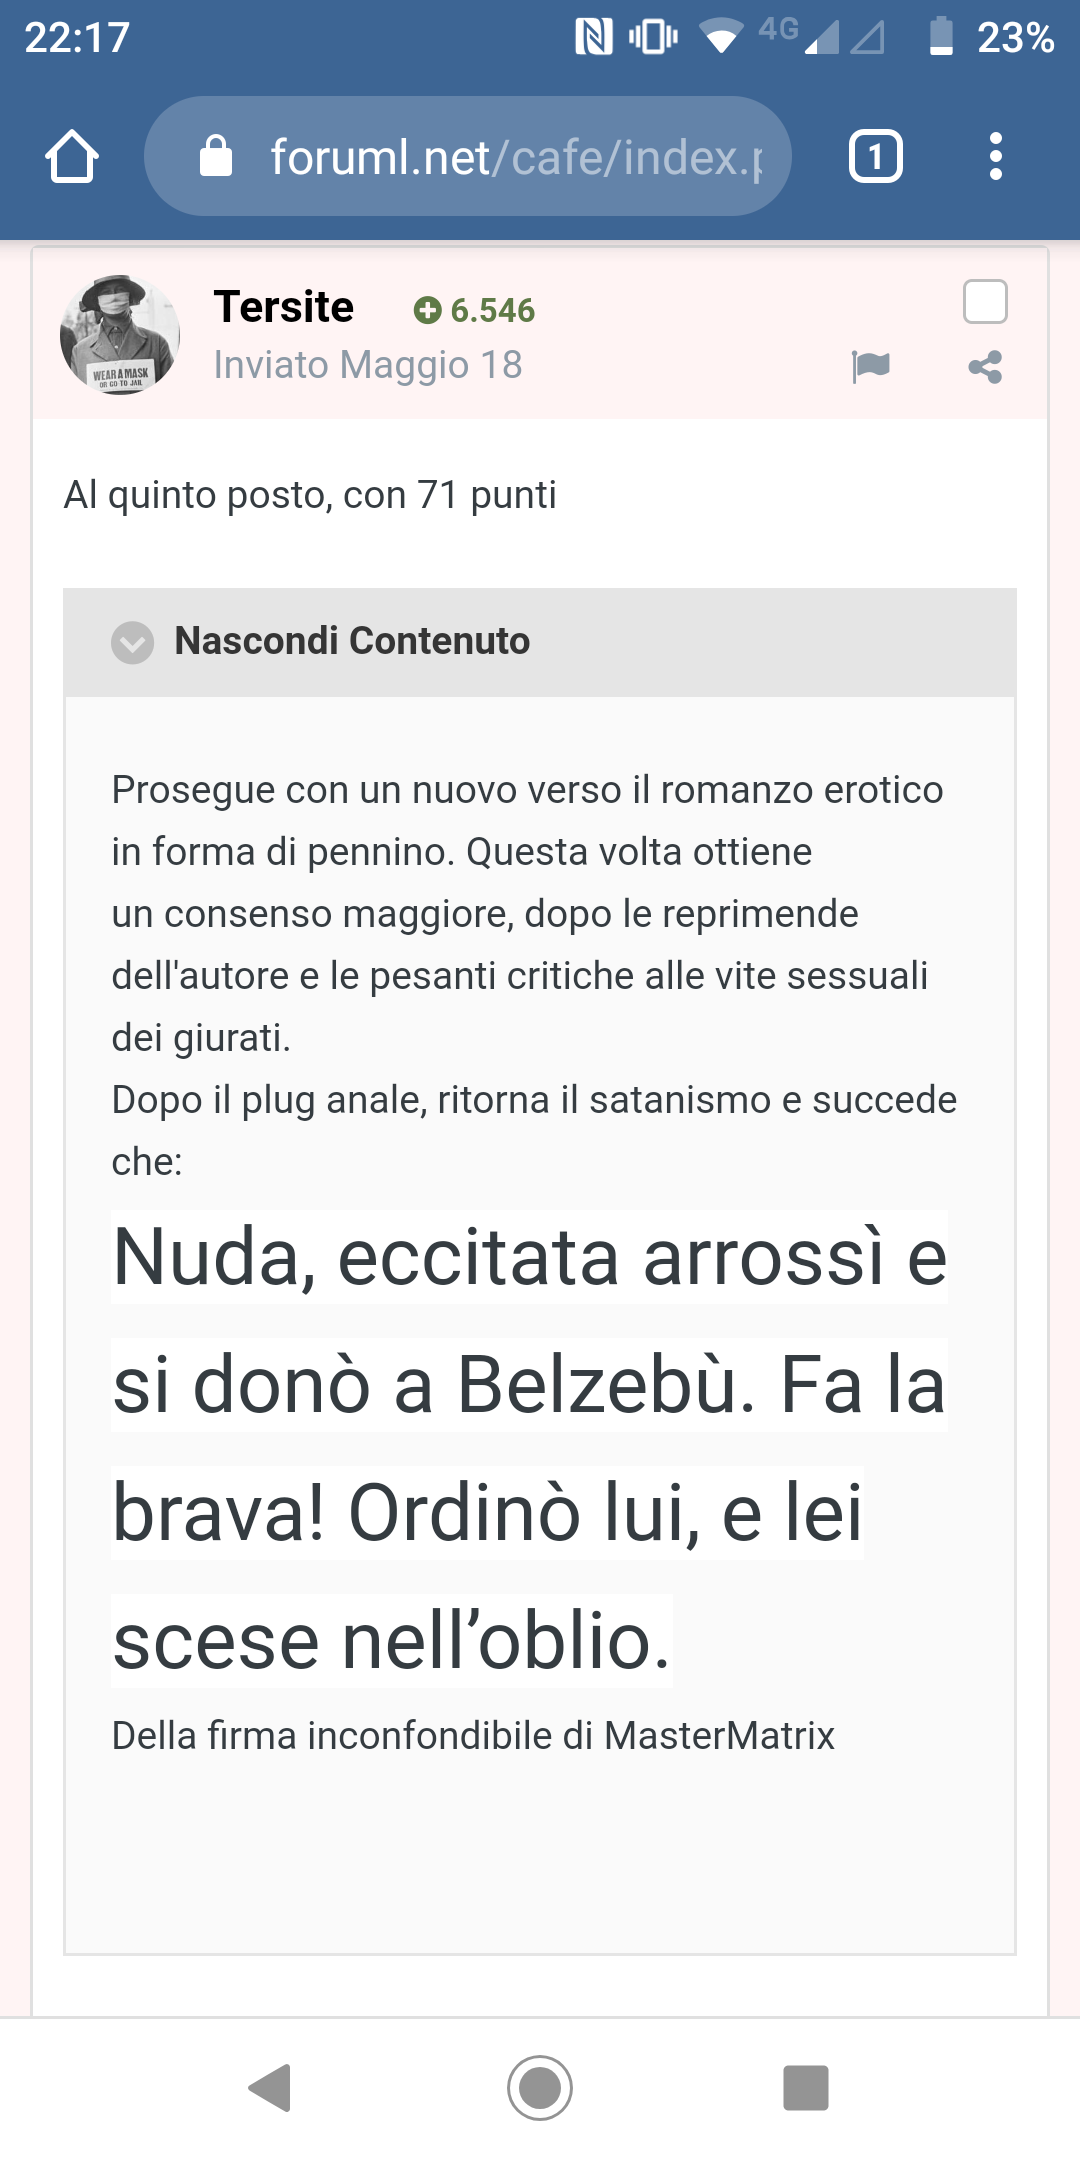Tap the battery status indicator
Image resolution: width=1080 pixels, height=2160 pixels.
[x=941, y=37]
